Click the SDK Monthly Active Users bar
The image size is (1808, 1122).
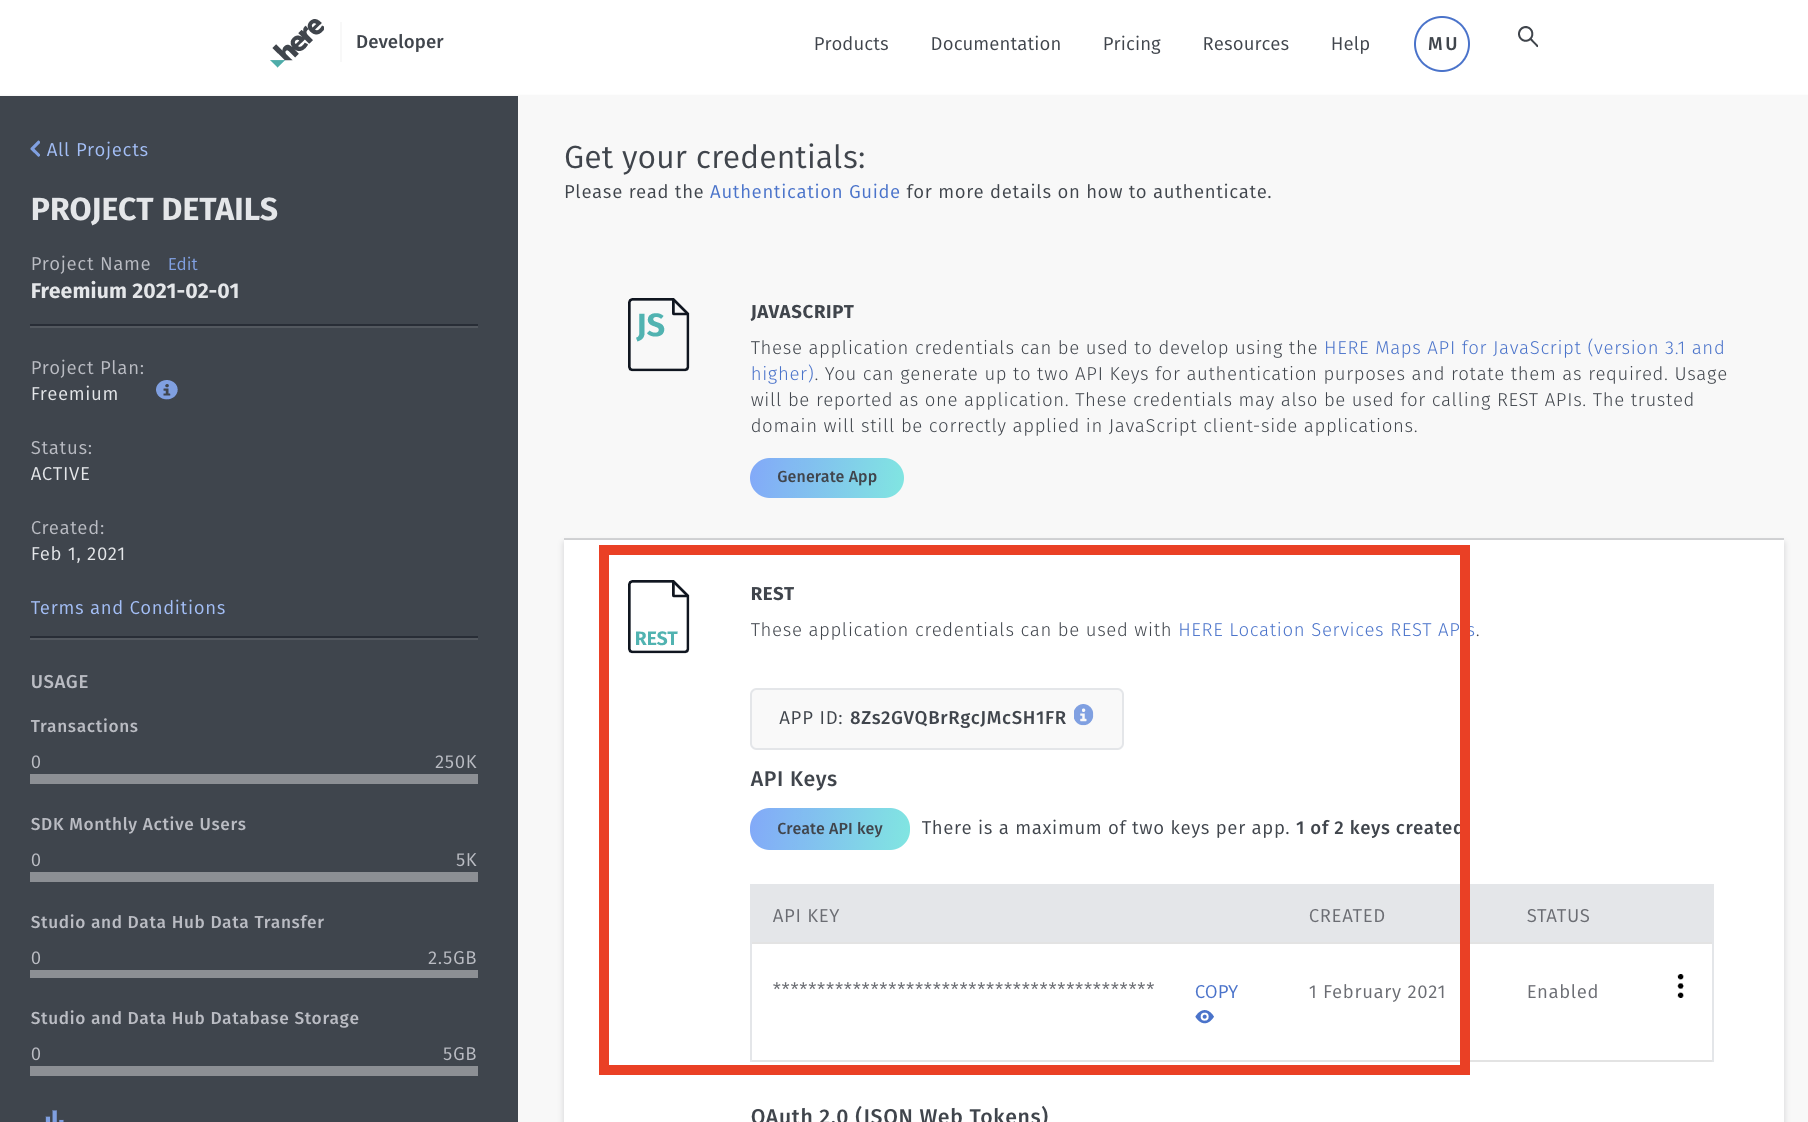(254, 877)
